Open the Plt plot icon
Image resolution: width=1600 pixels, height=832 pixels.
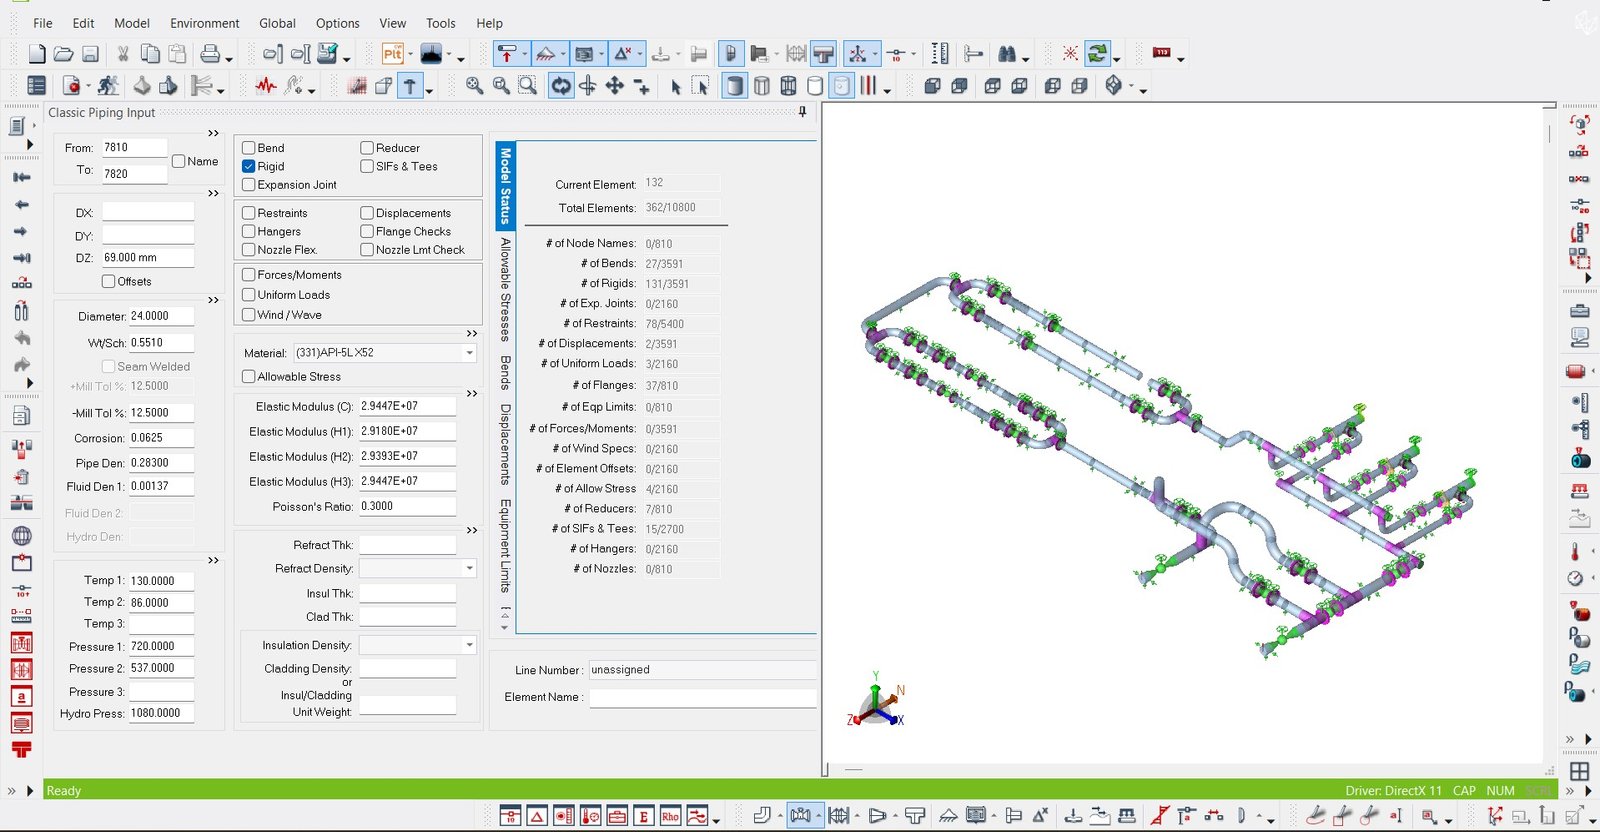[392, 54]
